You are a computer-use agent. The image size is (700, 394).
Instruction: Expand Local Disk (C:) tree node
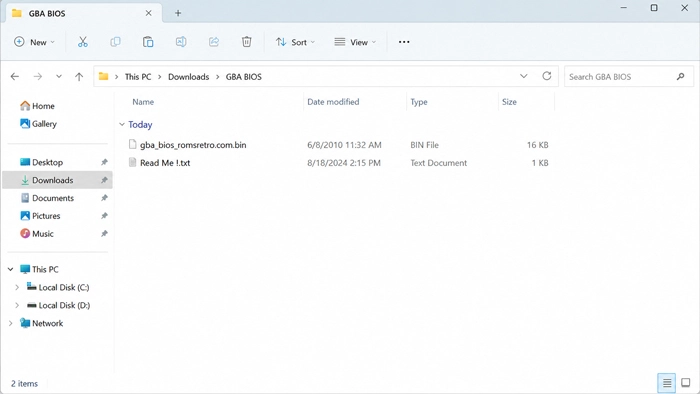tap(17, 287)
